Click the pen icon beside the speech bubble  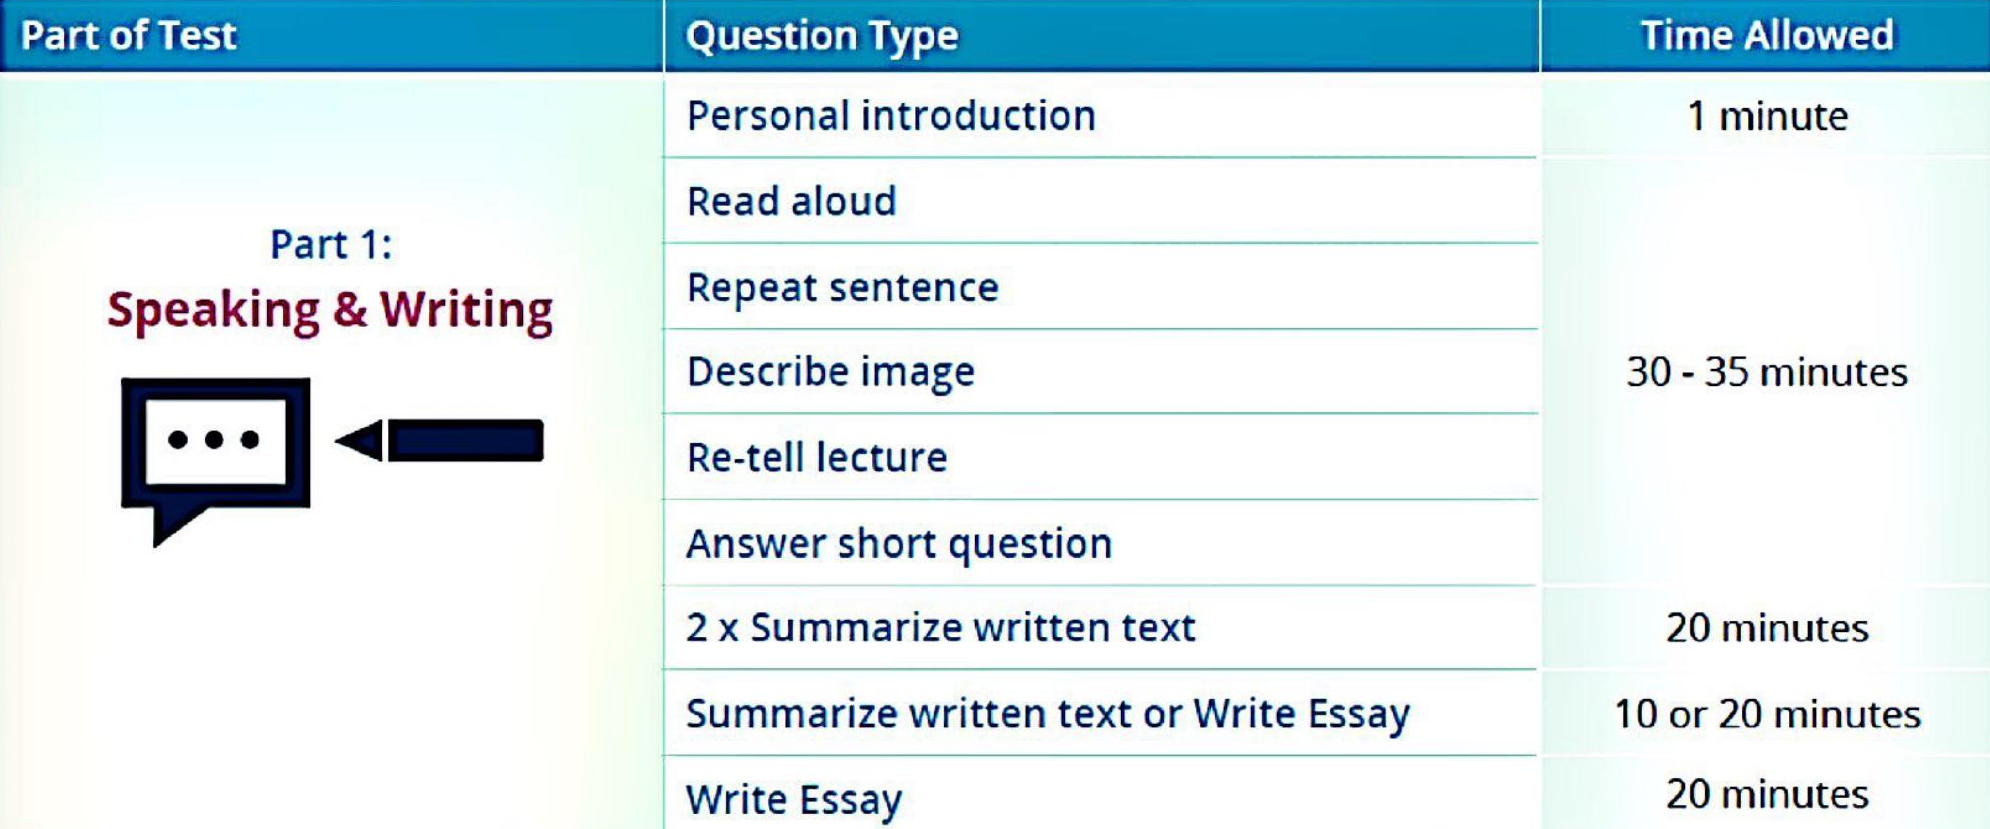[x=441, y=440]
